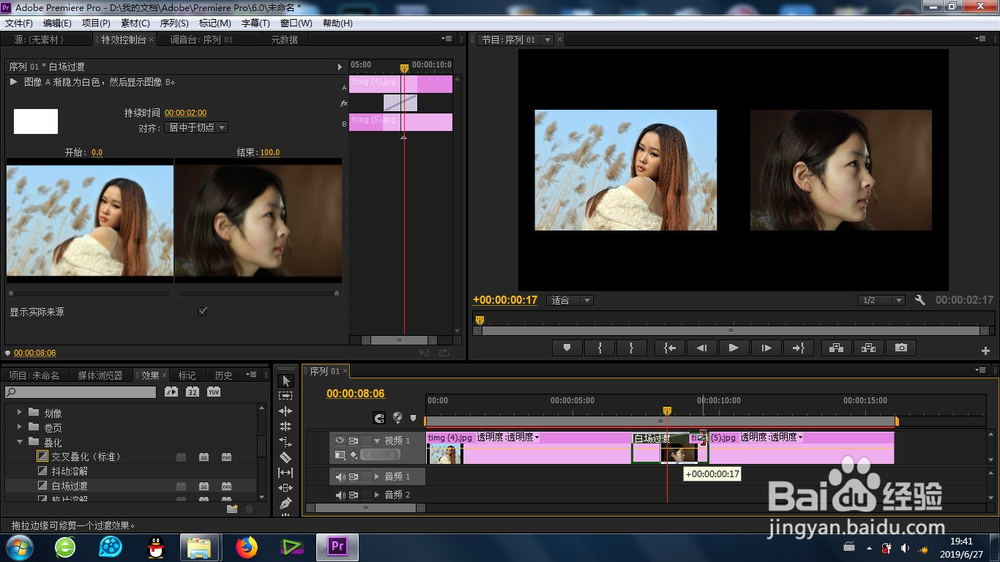Click Mark In button
The image size is (1000, 562).
pyautogui.click(x=599, y=348)
